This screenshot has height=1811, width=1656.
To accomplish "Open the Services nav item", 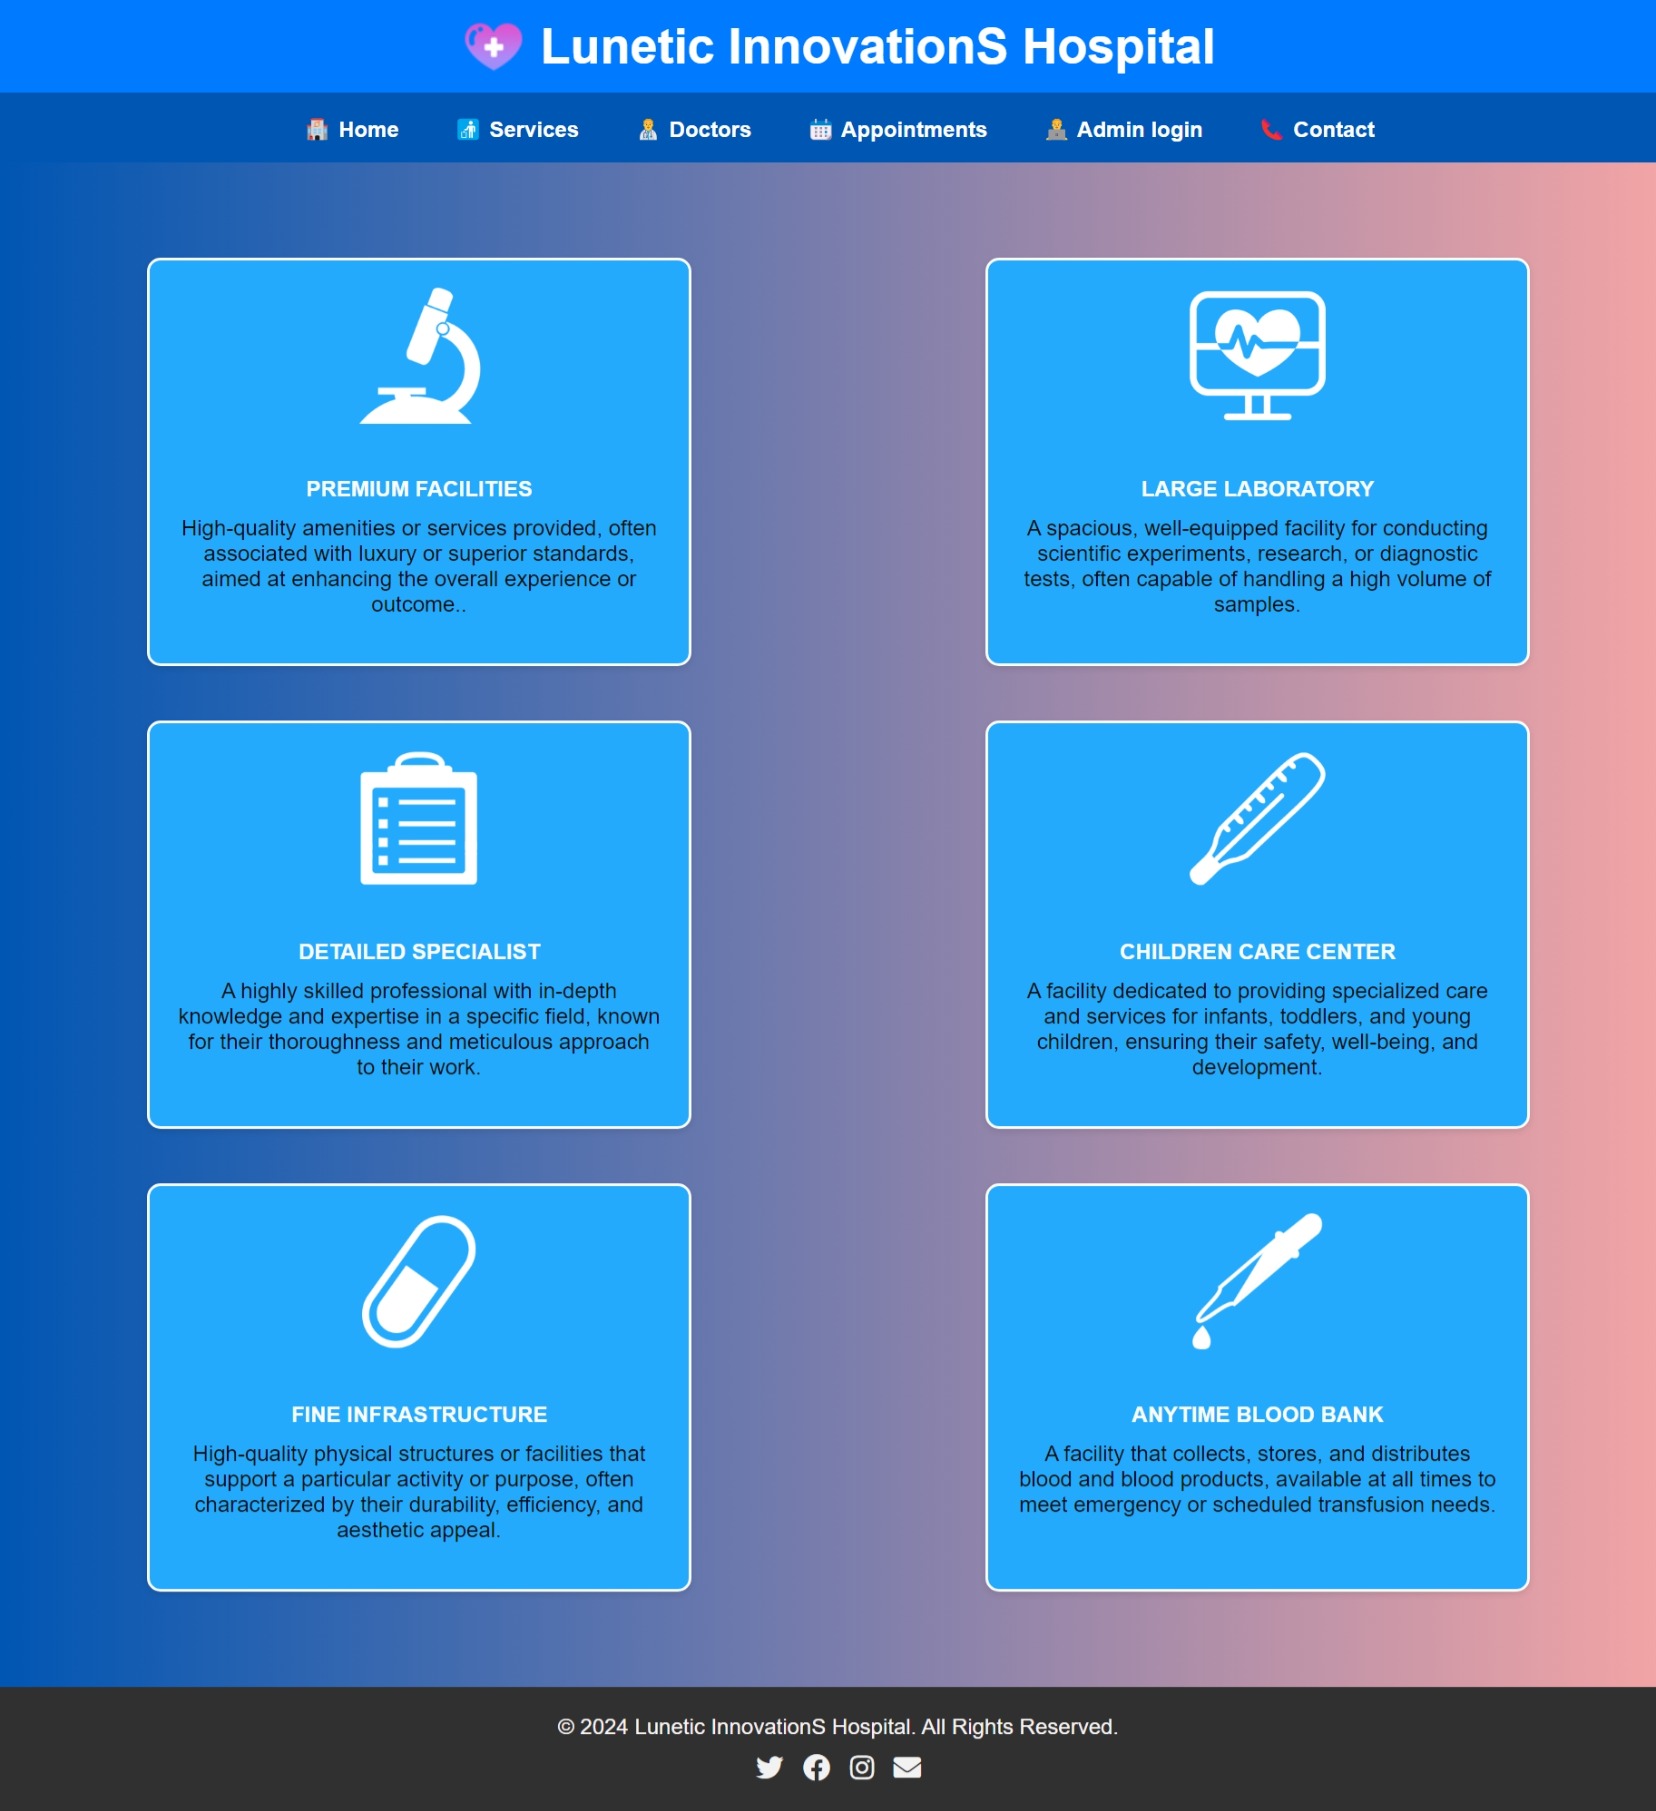I will coord(518,129).
